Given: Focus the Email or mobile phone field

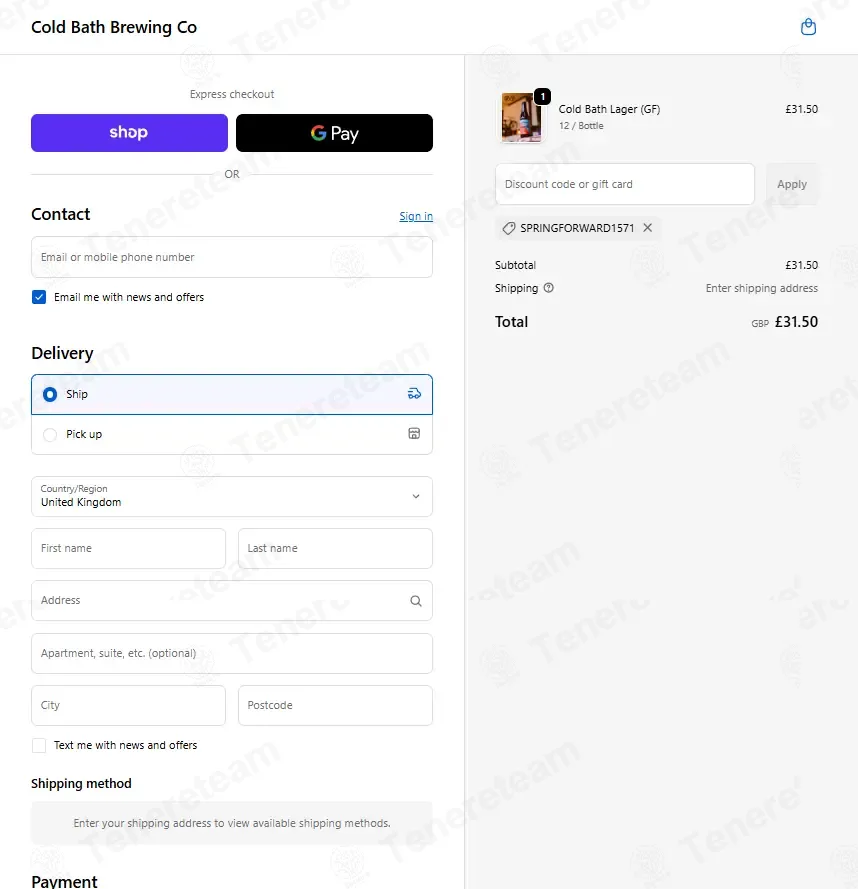Looking at the screenshot, I should pyautogui.click(x=232, y=257).
